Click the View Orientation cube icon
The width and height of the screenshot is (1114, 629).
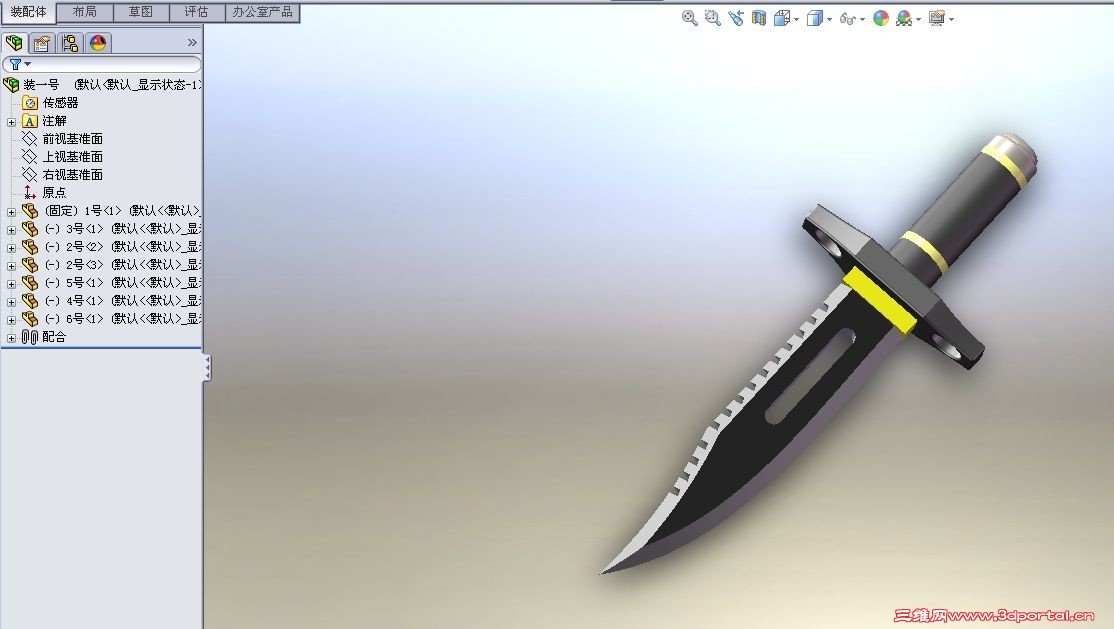pos(782,18)
